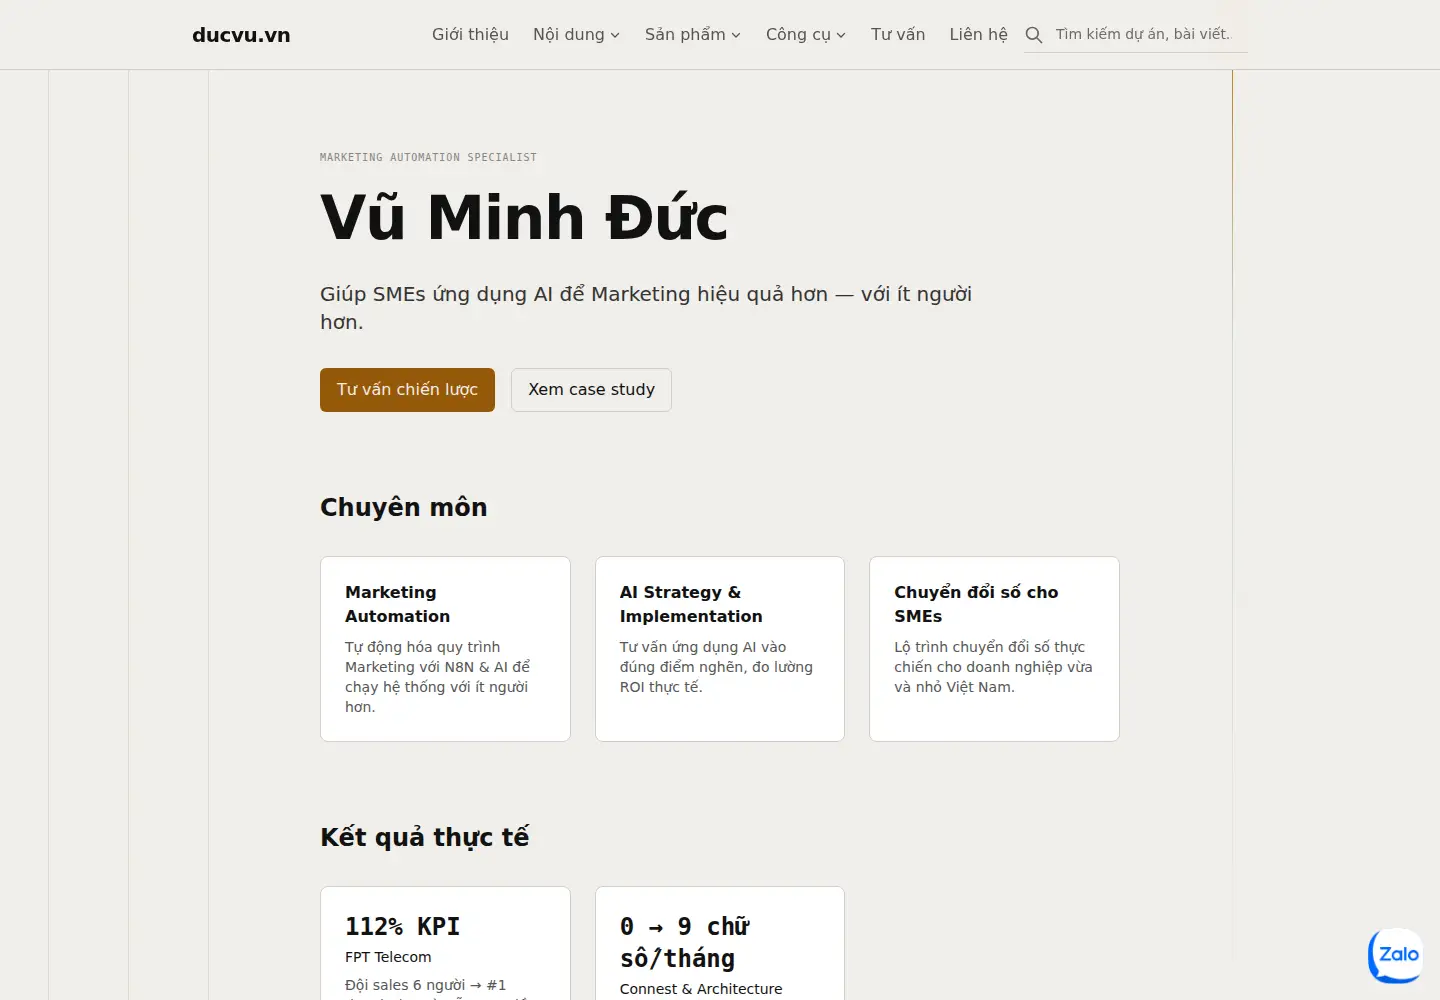Click the Tư vấn chiến lược button

coord(407,390)
